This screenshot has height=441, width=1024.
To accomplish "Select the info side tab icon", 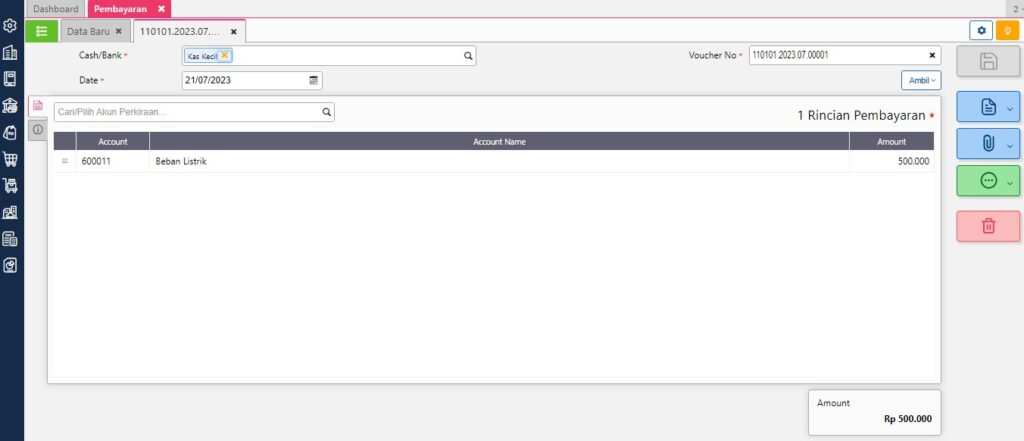I will [38, 130].
